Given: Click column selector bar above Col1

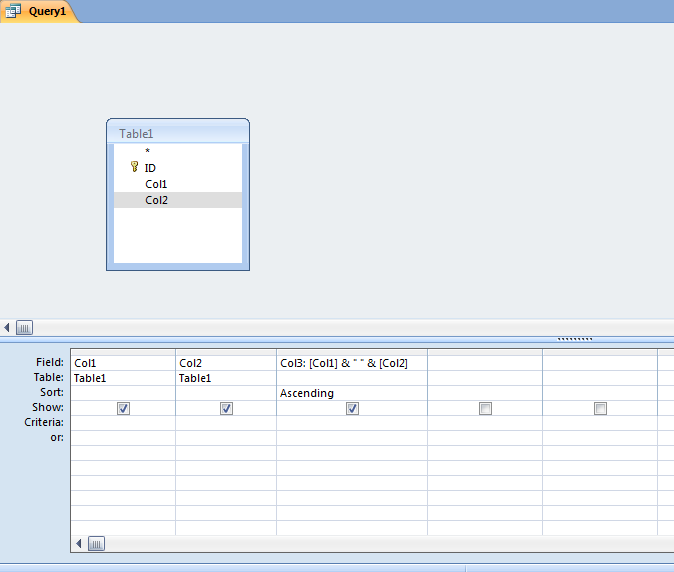Looking at the screenshot, I should coord(123,352).
